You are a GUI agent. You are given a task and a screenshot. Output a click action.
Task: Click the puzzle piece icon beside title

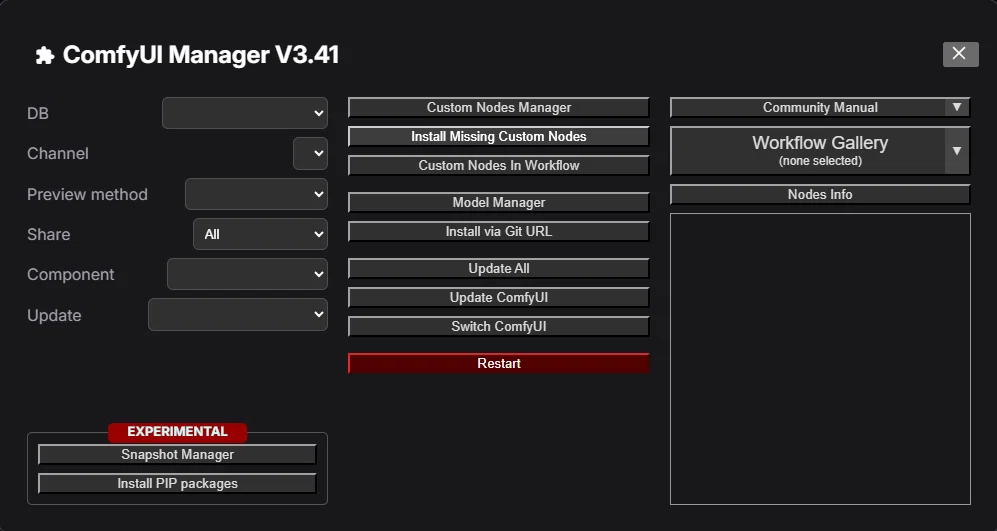45,55
